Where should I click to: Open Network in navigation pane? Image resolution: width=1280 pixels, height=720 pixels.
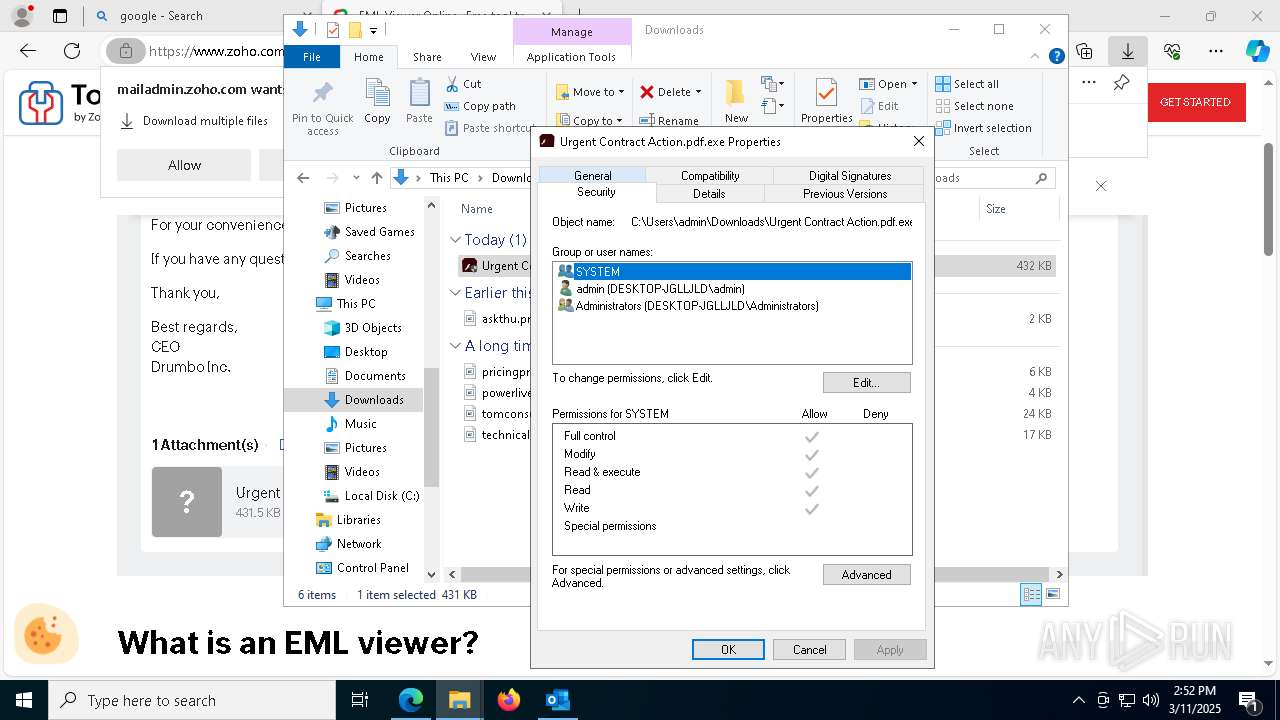click(348, 544)
